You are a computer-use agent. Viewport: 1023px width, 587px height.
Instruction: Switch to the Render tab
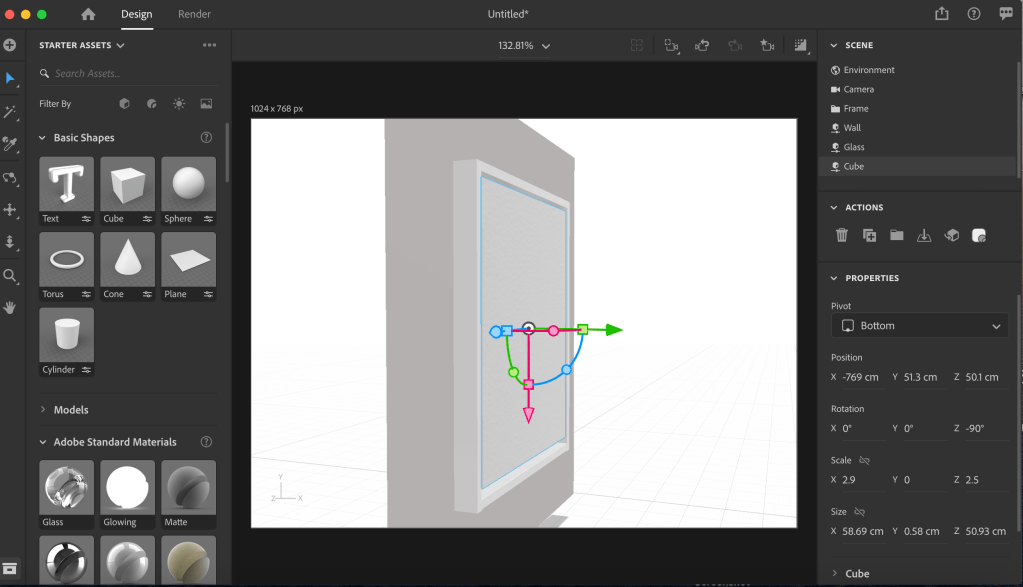[194, 14]
